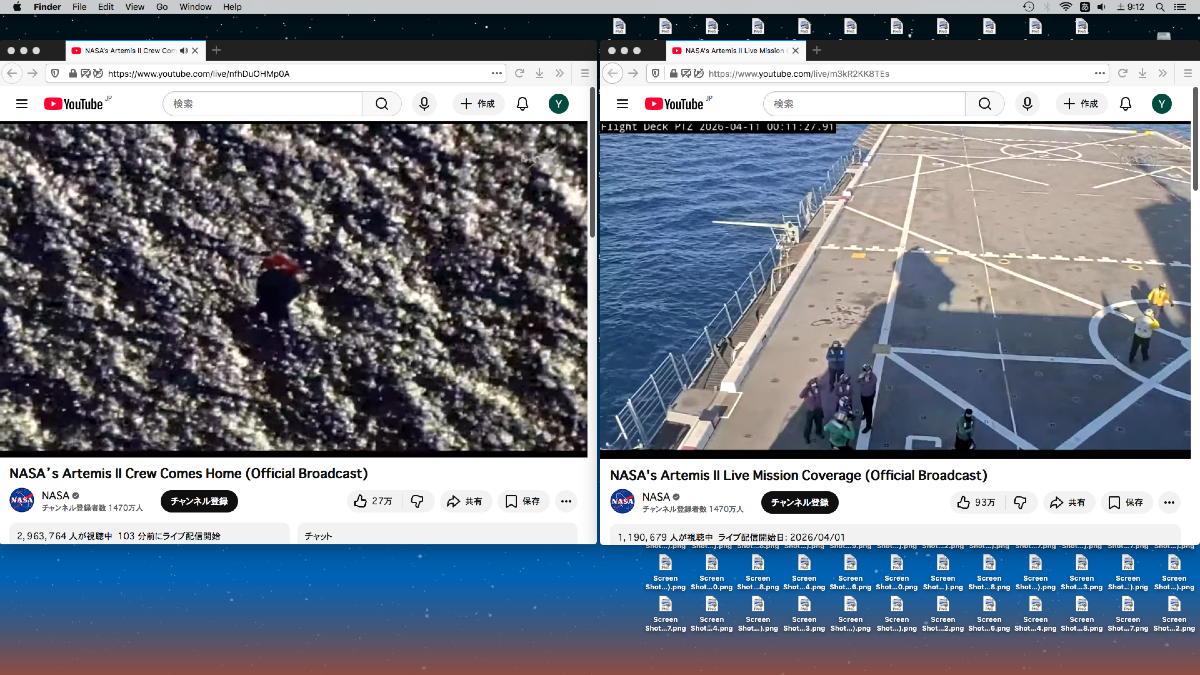
Task: Click the 検索 search field in right window
Action: point(865,104)
